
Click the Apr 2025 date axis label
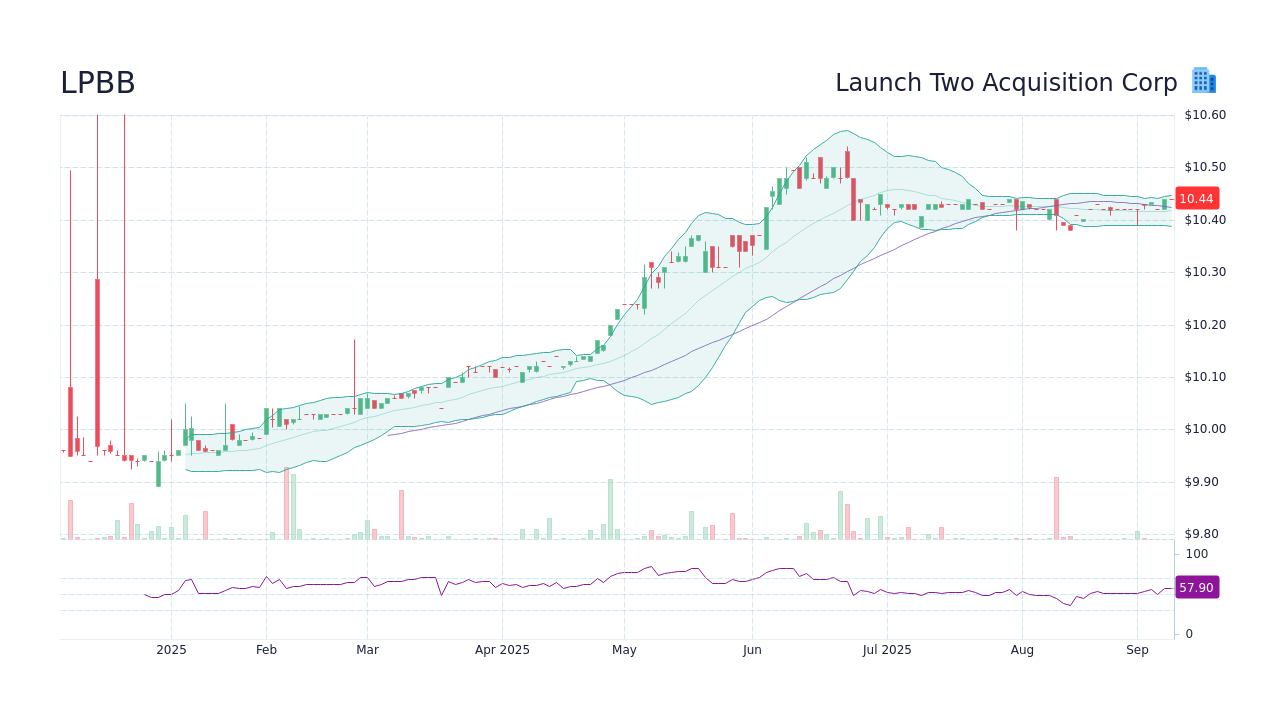tap(502, 650)
